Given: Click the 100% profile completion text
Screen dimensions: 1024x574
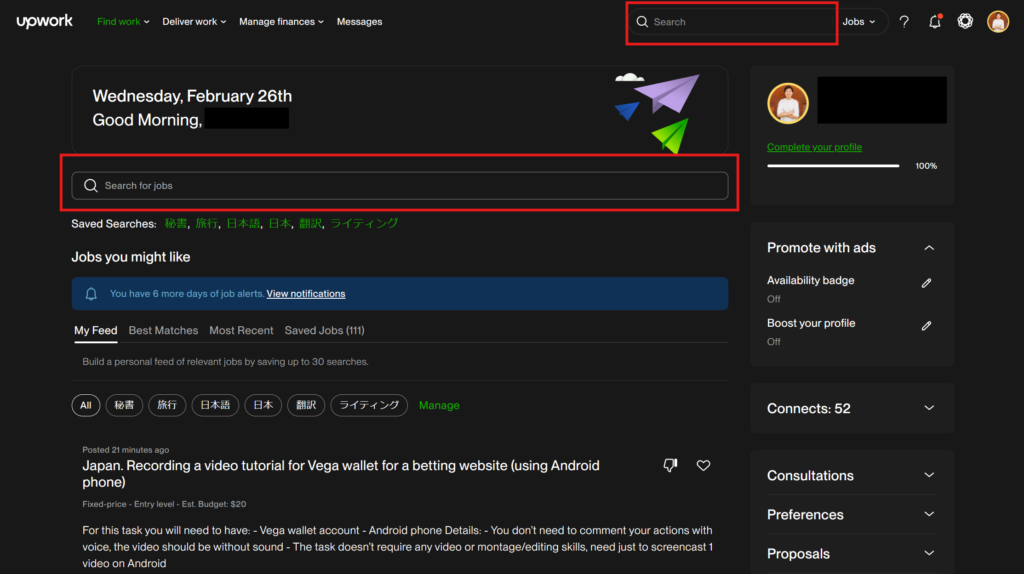Looking at the screenshot, I should 926,166.
